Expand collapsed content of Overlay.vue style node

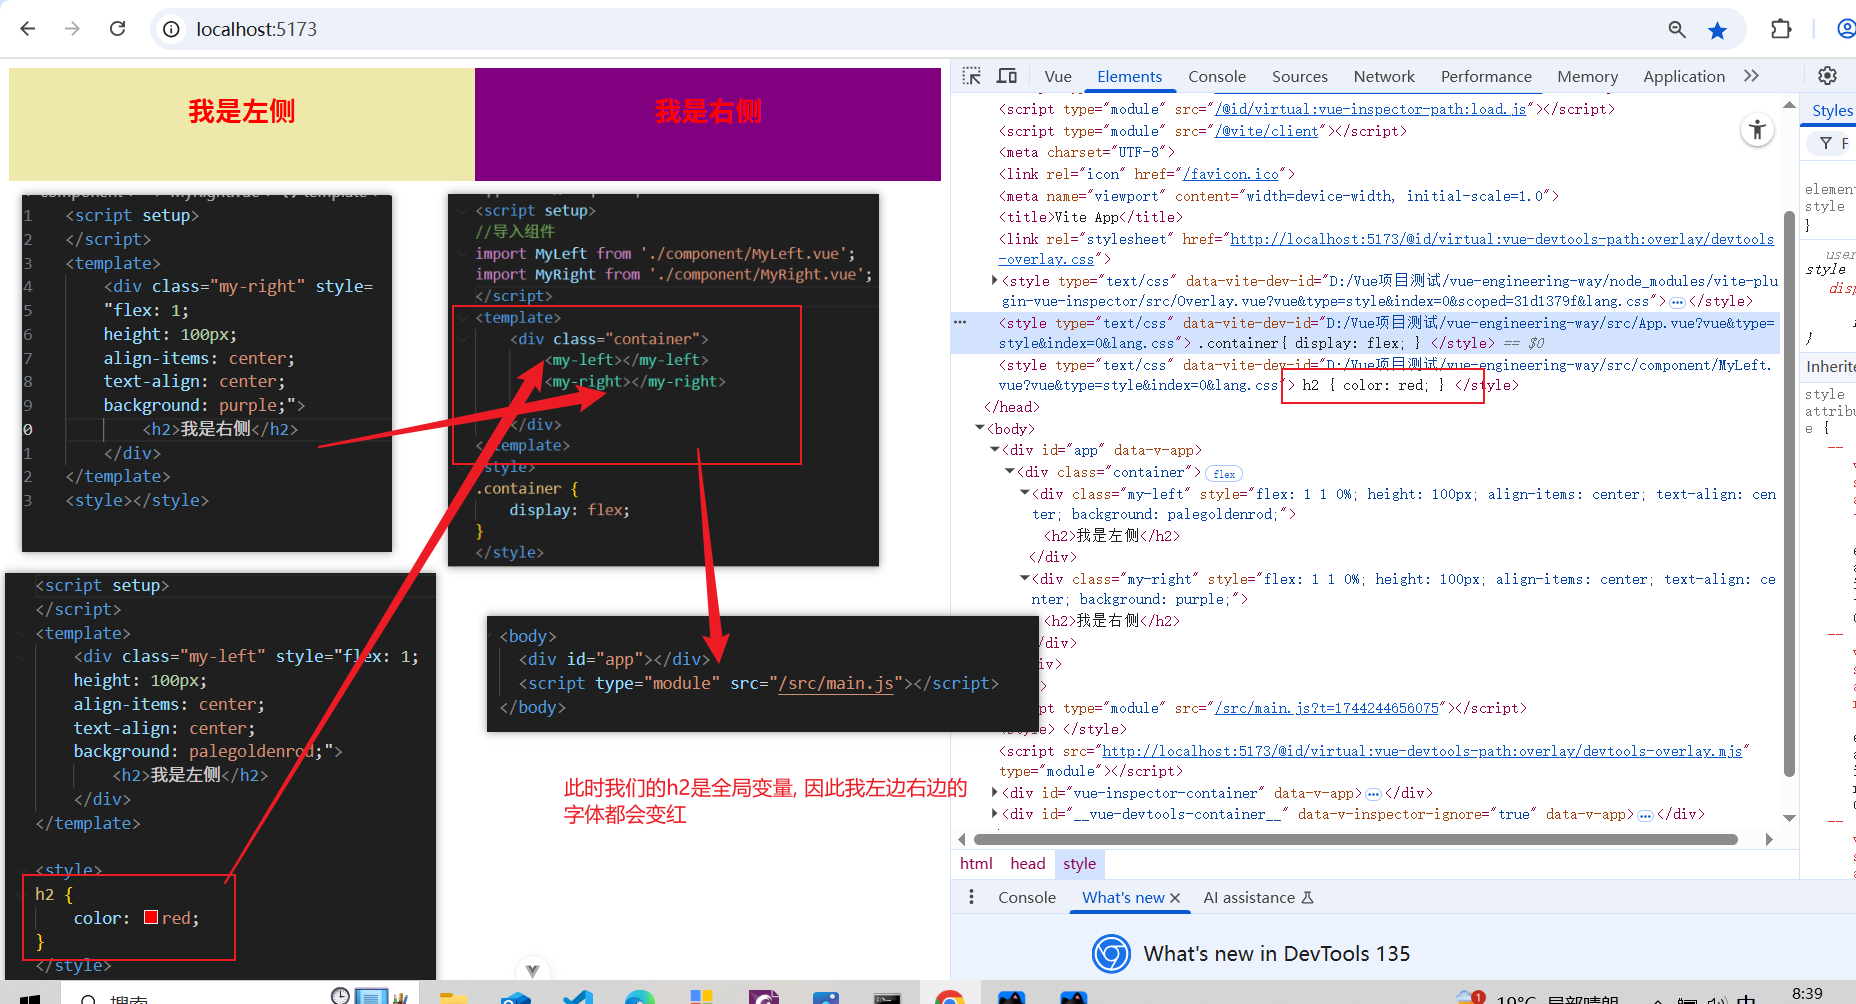coord(1677,302)
